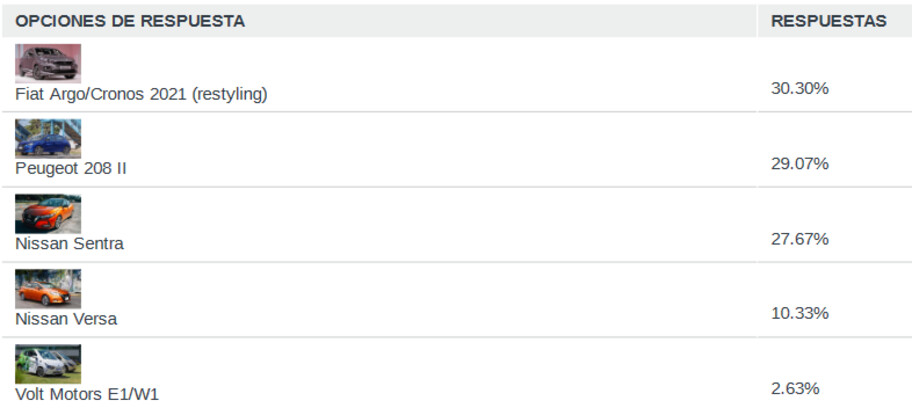Click the 'Peugeot 208 II' option label
This screenshot has width=912, height=408.
click(71, 169)
